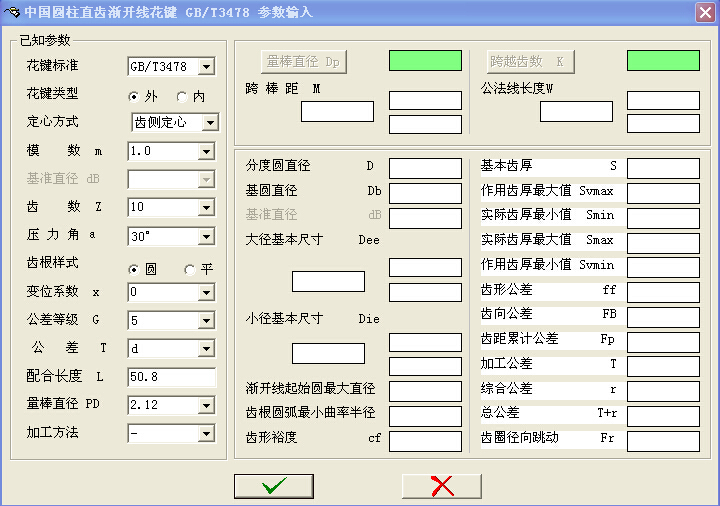
Task: Open the 压力角 30° dropdown
Action: point(206,237)
